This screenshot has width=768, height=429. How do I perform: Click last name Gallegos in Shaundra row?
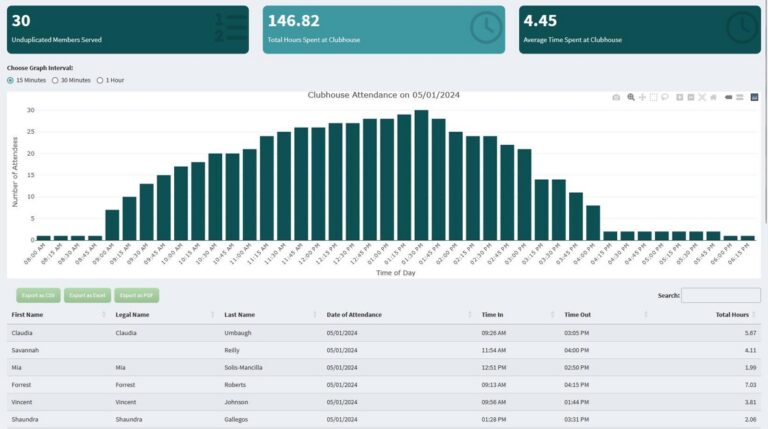236,420
